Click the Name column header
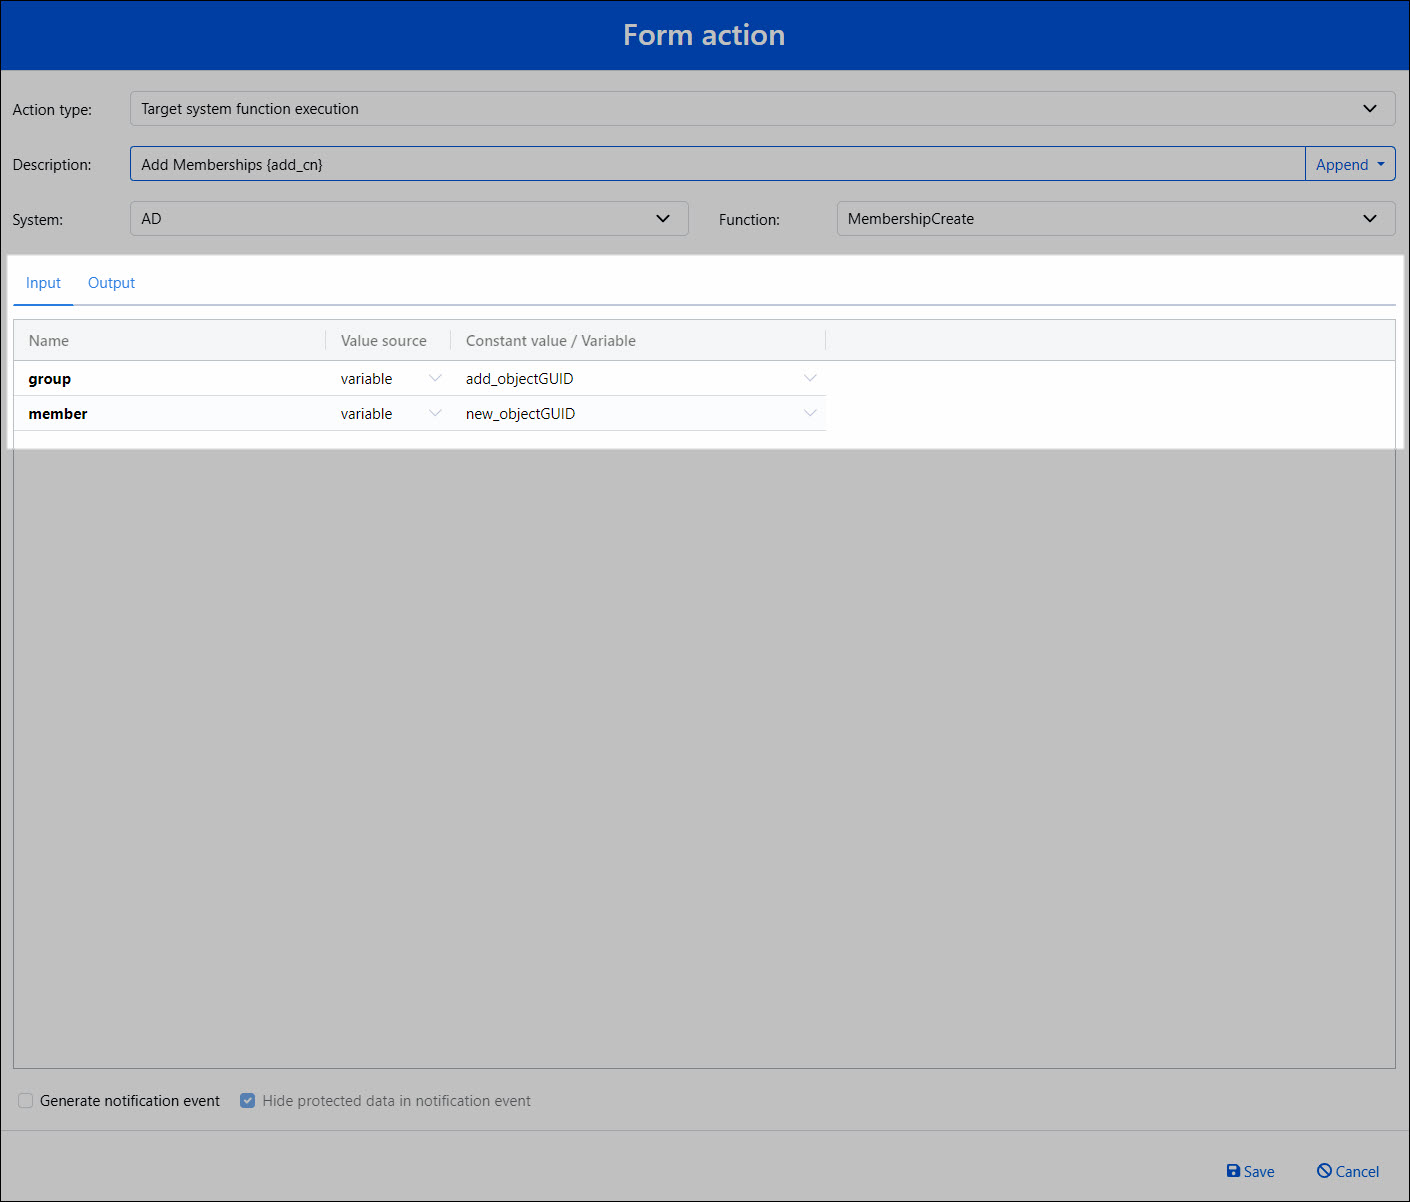Image resolution: width=1410 pixels, height=1202 pixels. tap(49, 341)
